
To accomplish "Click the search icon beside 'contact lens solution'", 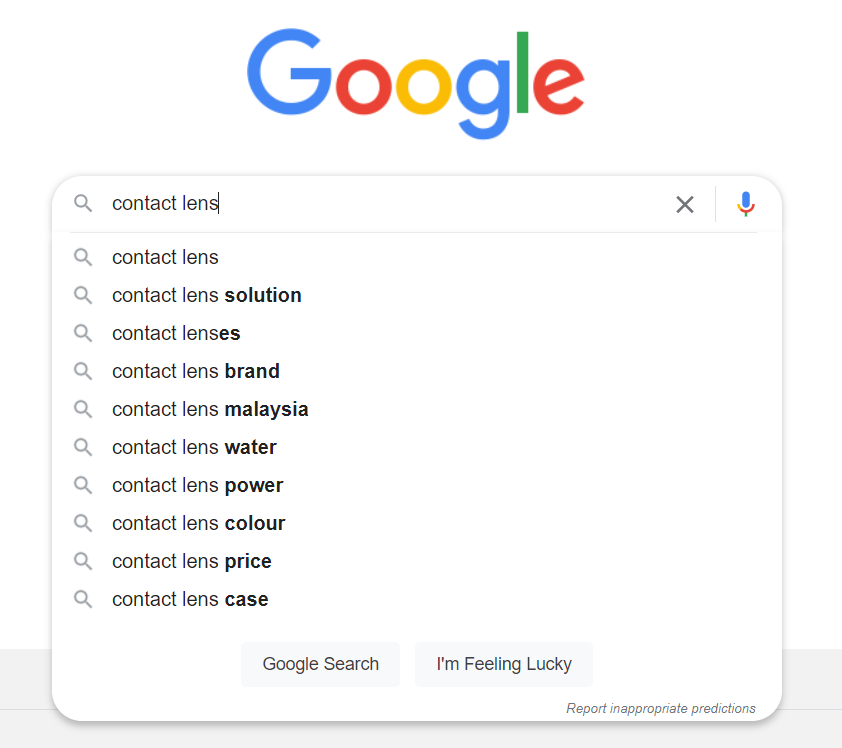I will (x=84, y=295).
